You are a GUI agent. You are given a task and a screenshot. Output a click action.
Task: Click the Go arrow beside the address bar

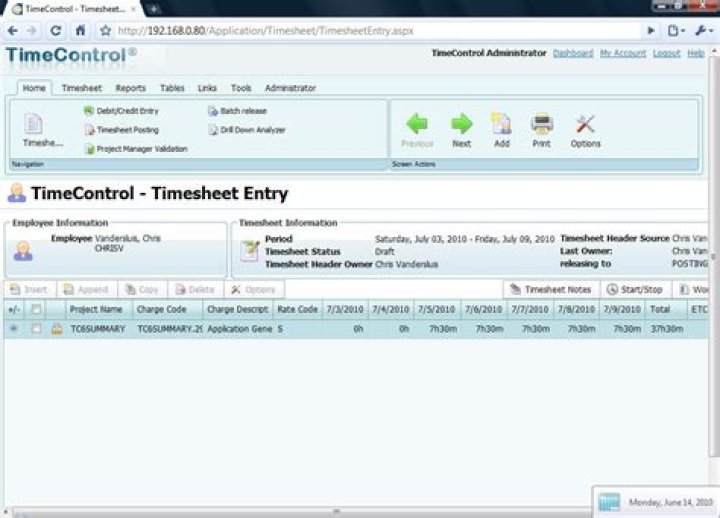651,31
